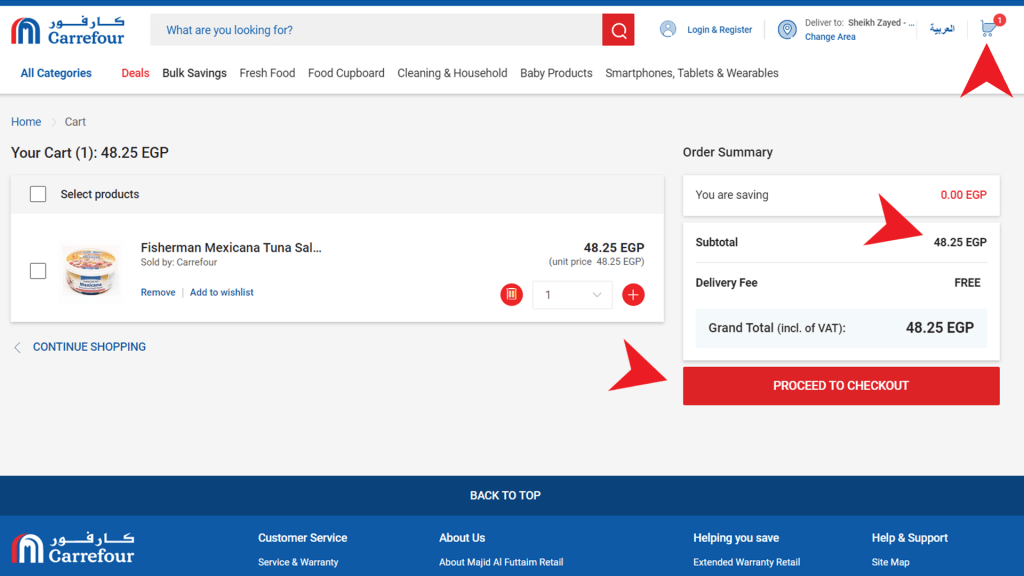Click Help & Support footer heading
Screen dimensions: 1024x576
point(909,538)
